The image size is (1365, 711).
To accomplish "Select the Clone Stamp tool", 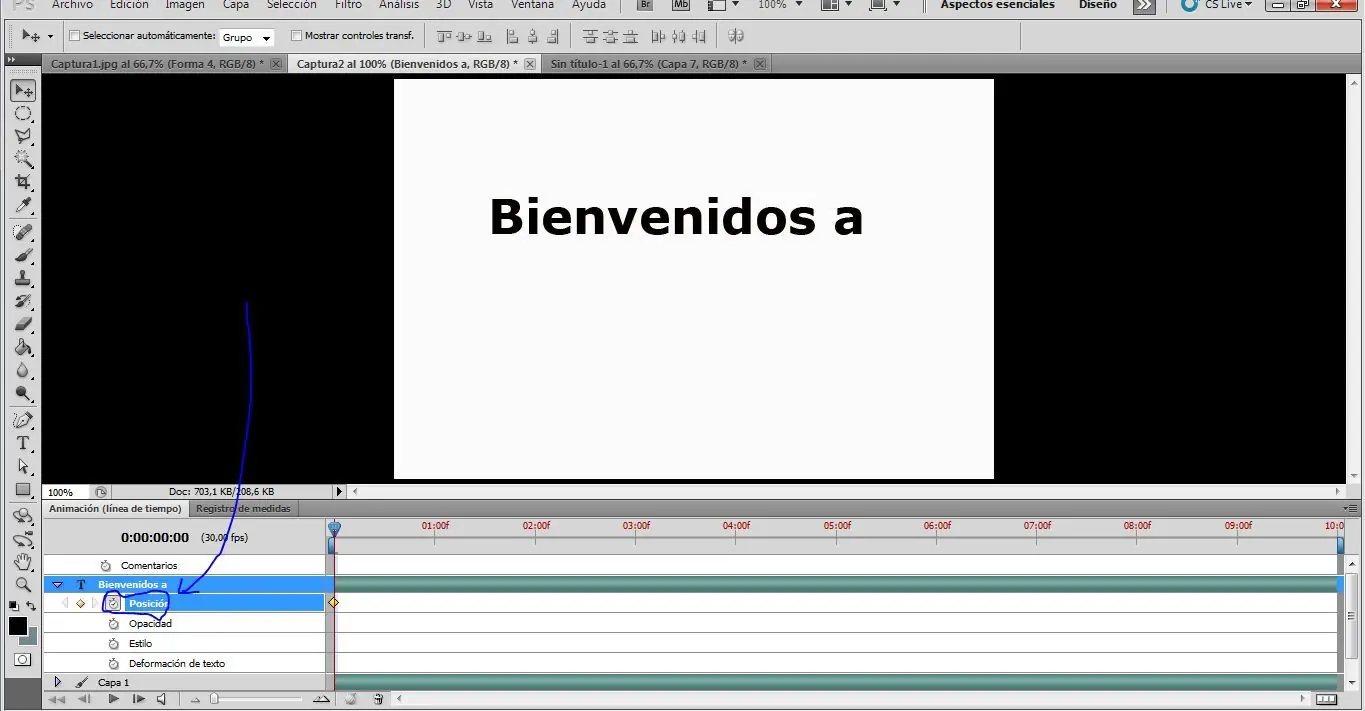I will click(22, 278).
